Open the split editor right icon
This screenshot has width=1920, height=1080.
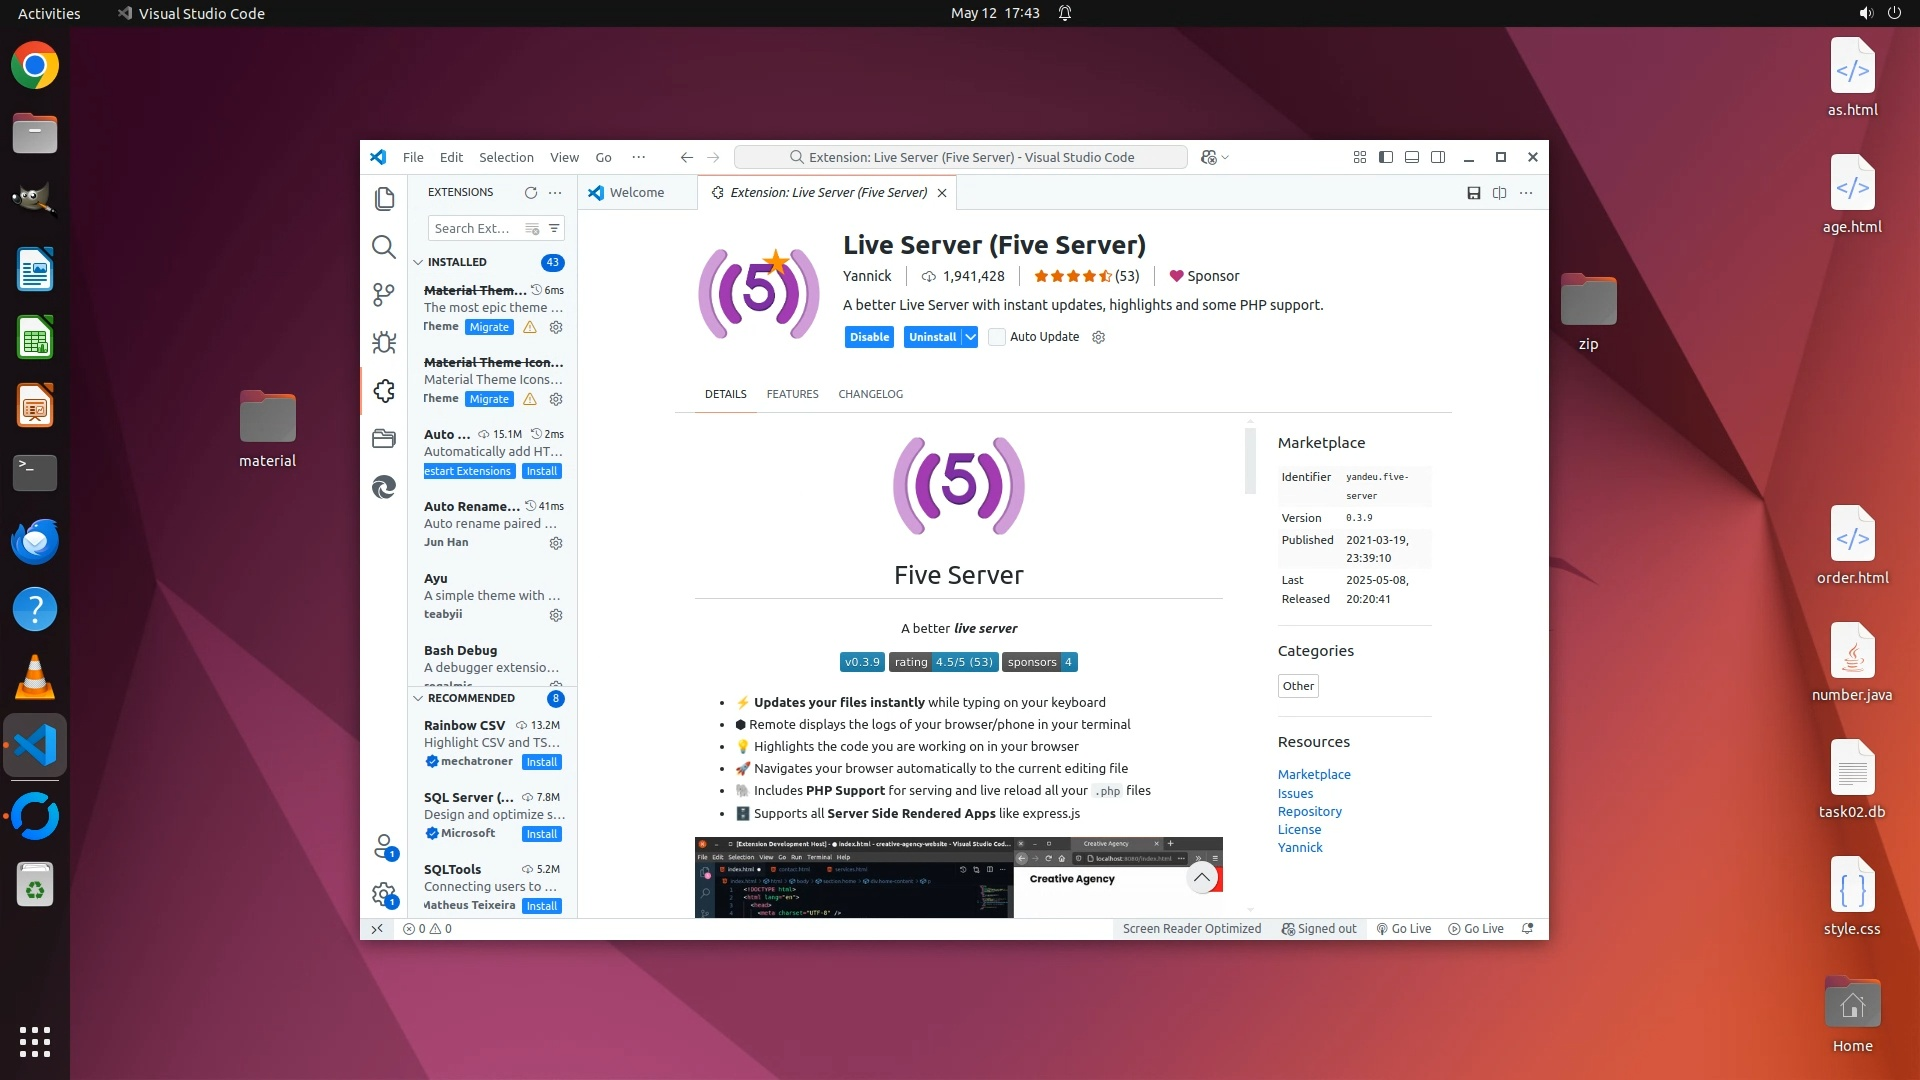pos(1499,192)
